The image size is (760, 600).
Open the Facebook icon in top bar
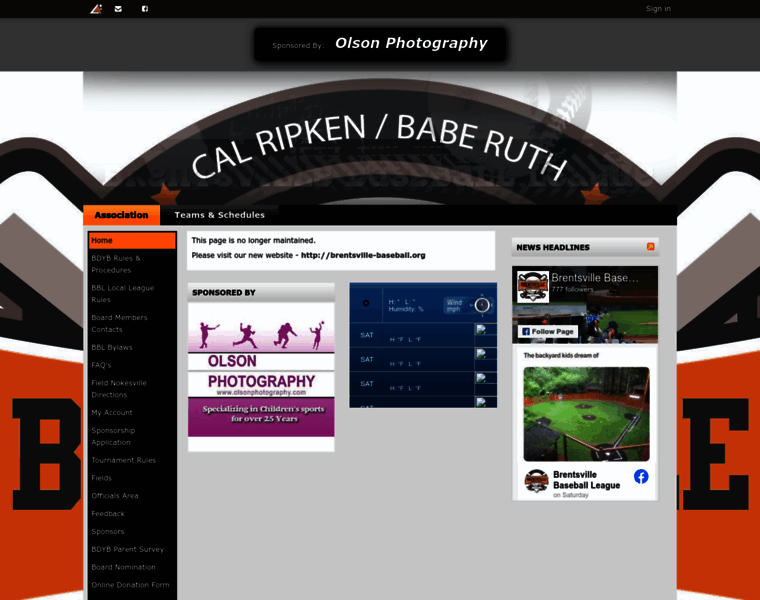click(145, 9)
